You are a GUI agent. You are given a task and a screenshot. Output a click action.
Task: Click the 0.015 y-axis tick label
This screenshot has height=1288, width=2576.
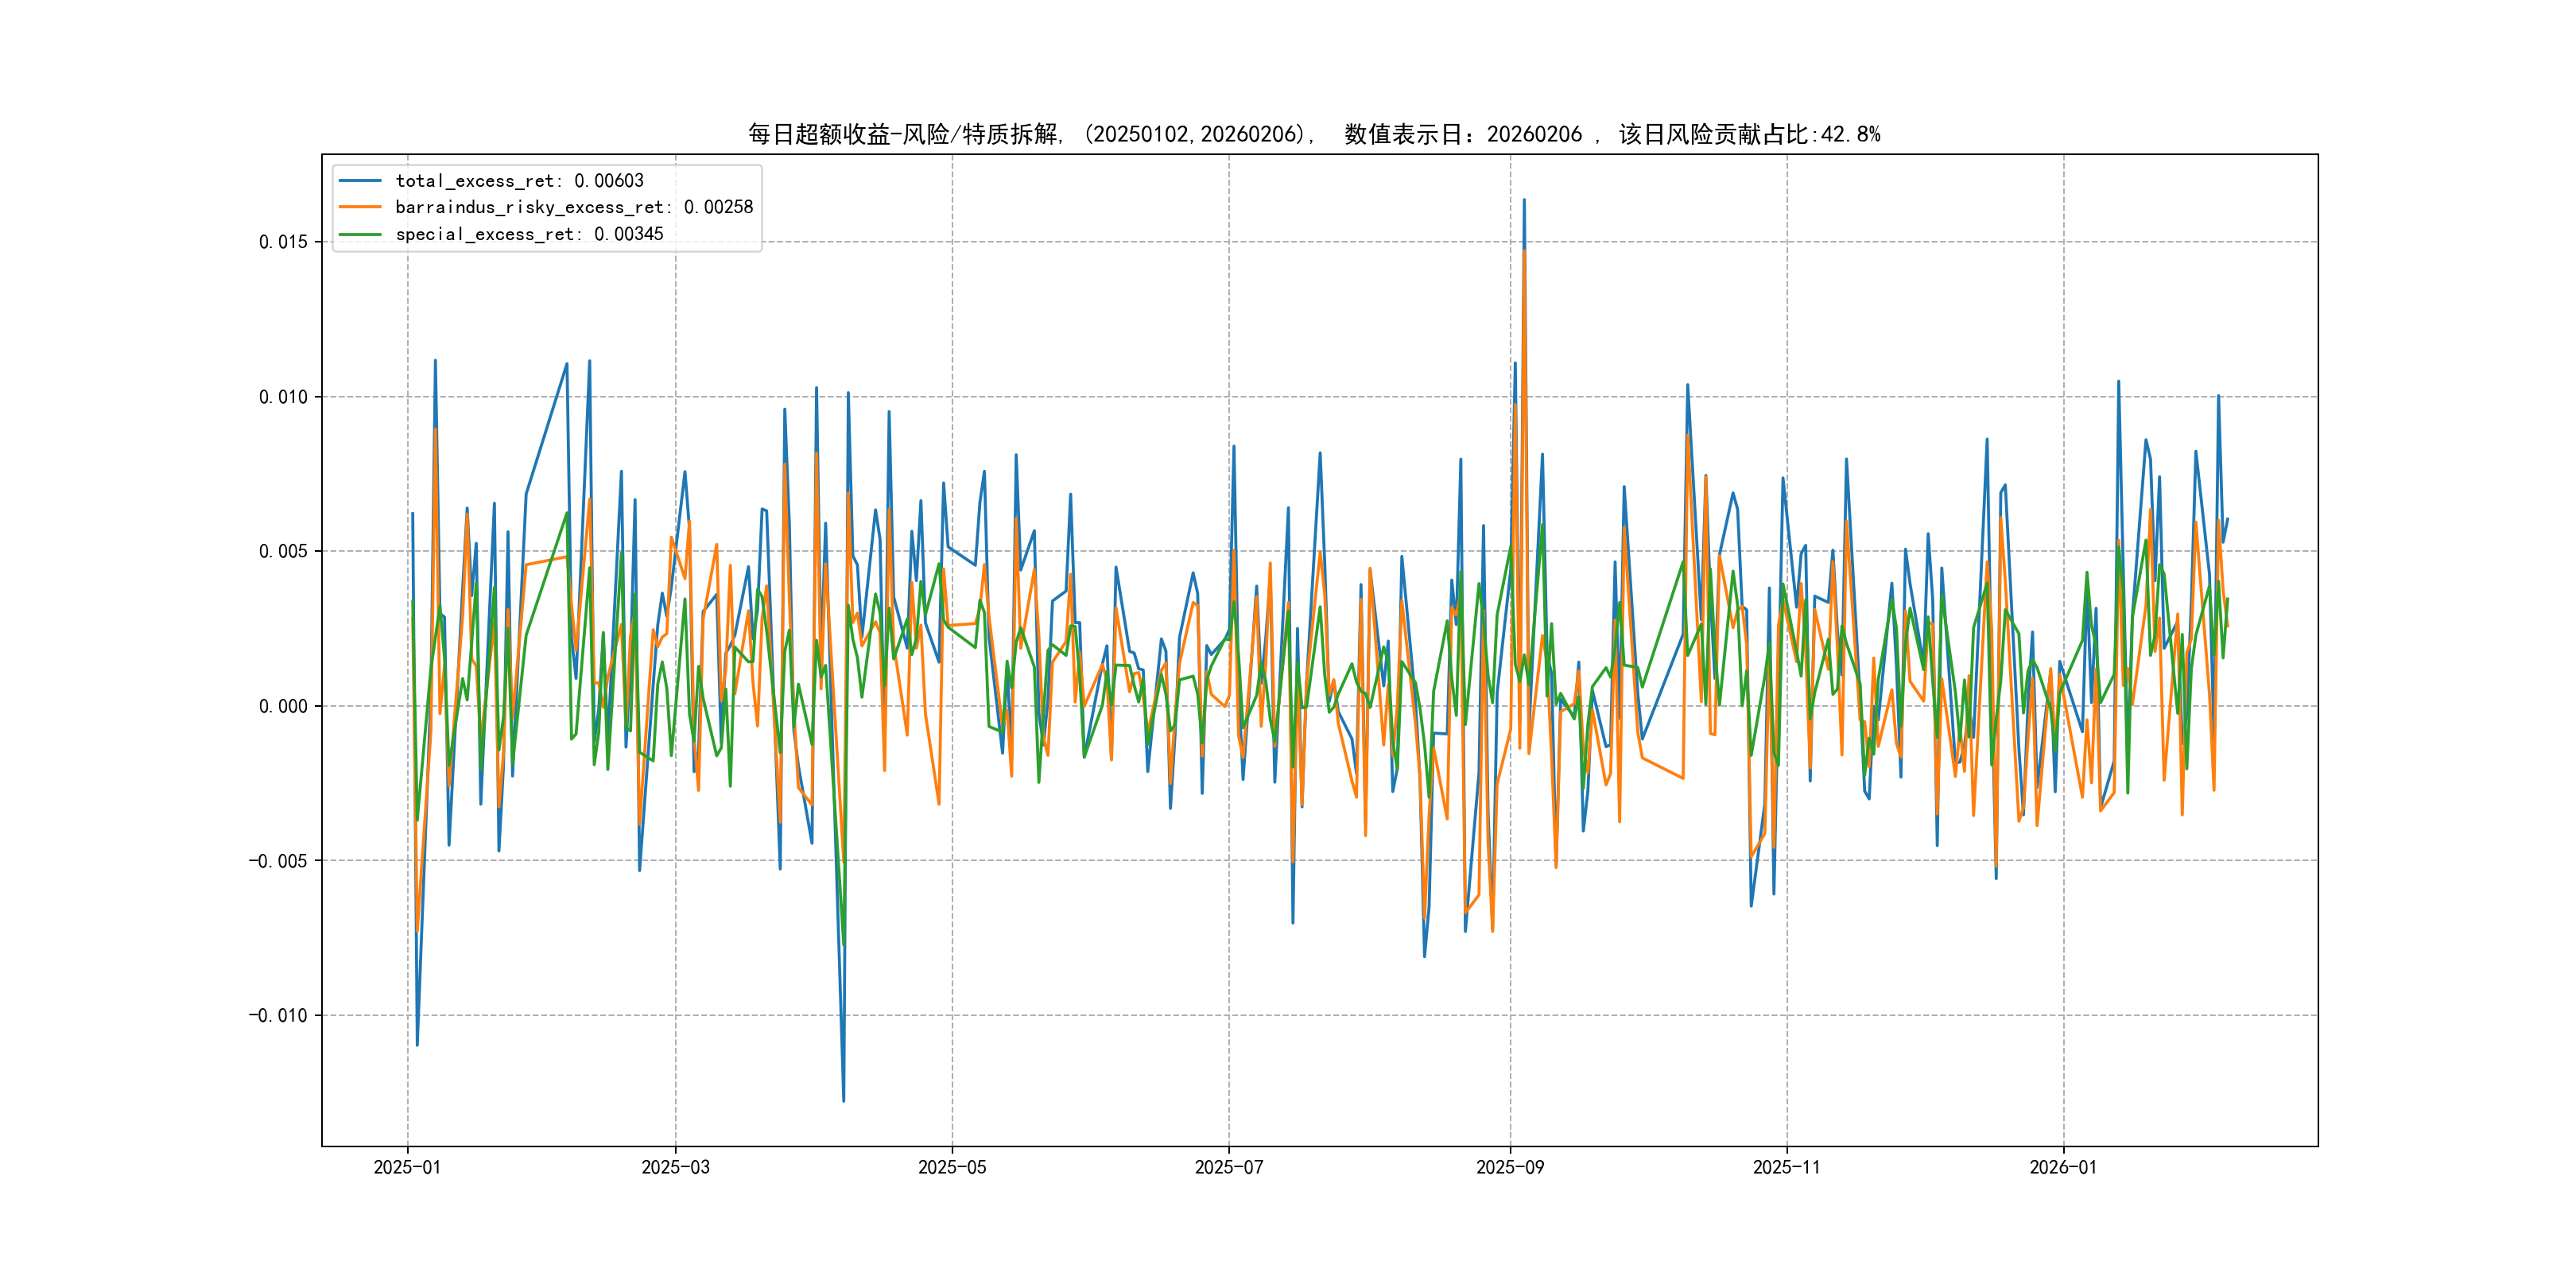(283, 242)
